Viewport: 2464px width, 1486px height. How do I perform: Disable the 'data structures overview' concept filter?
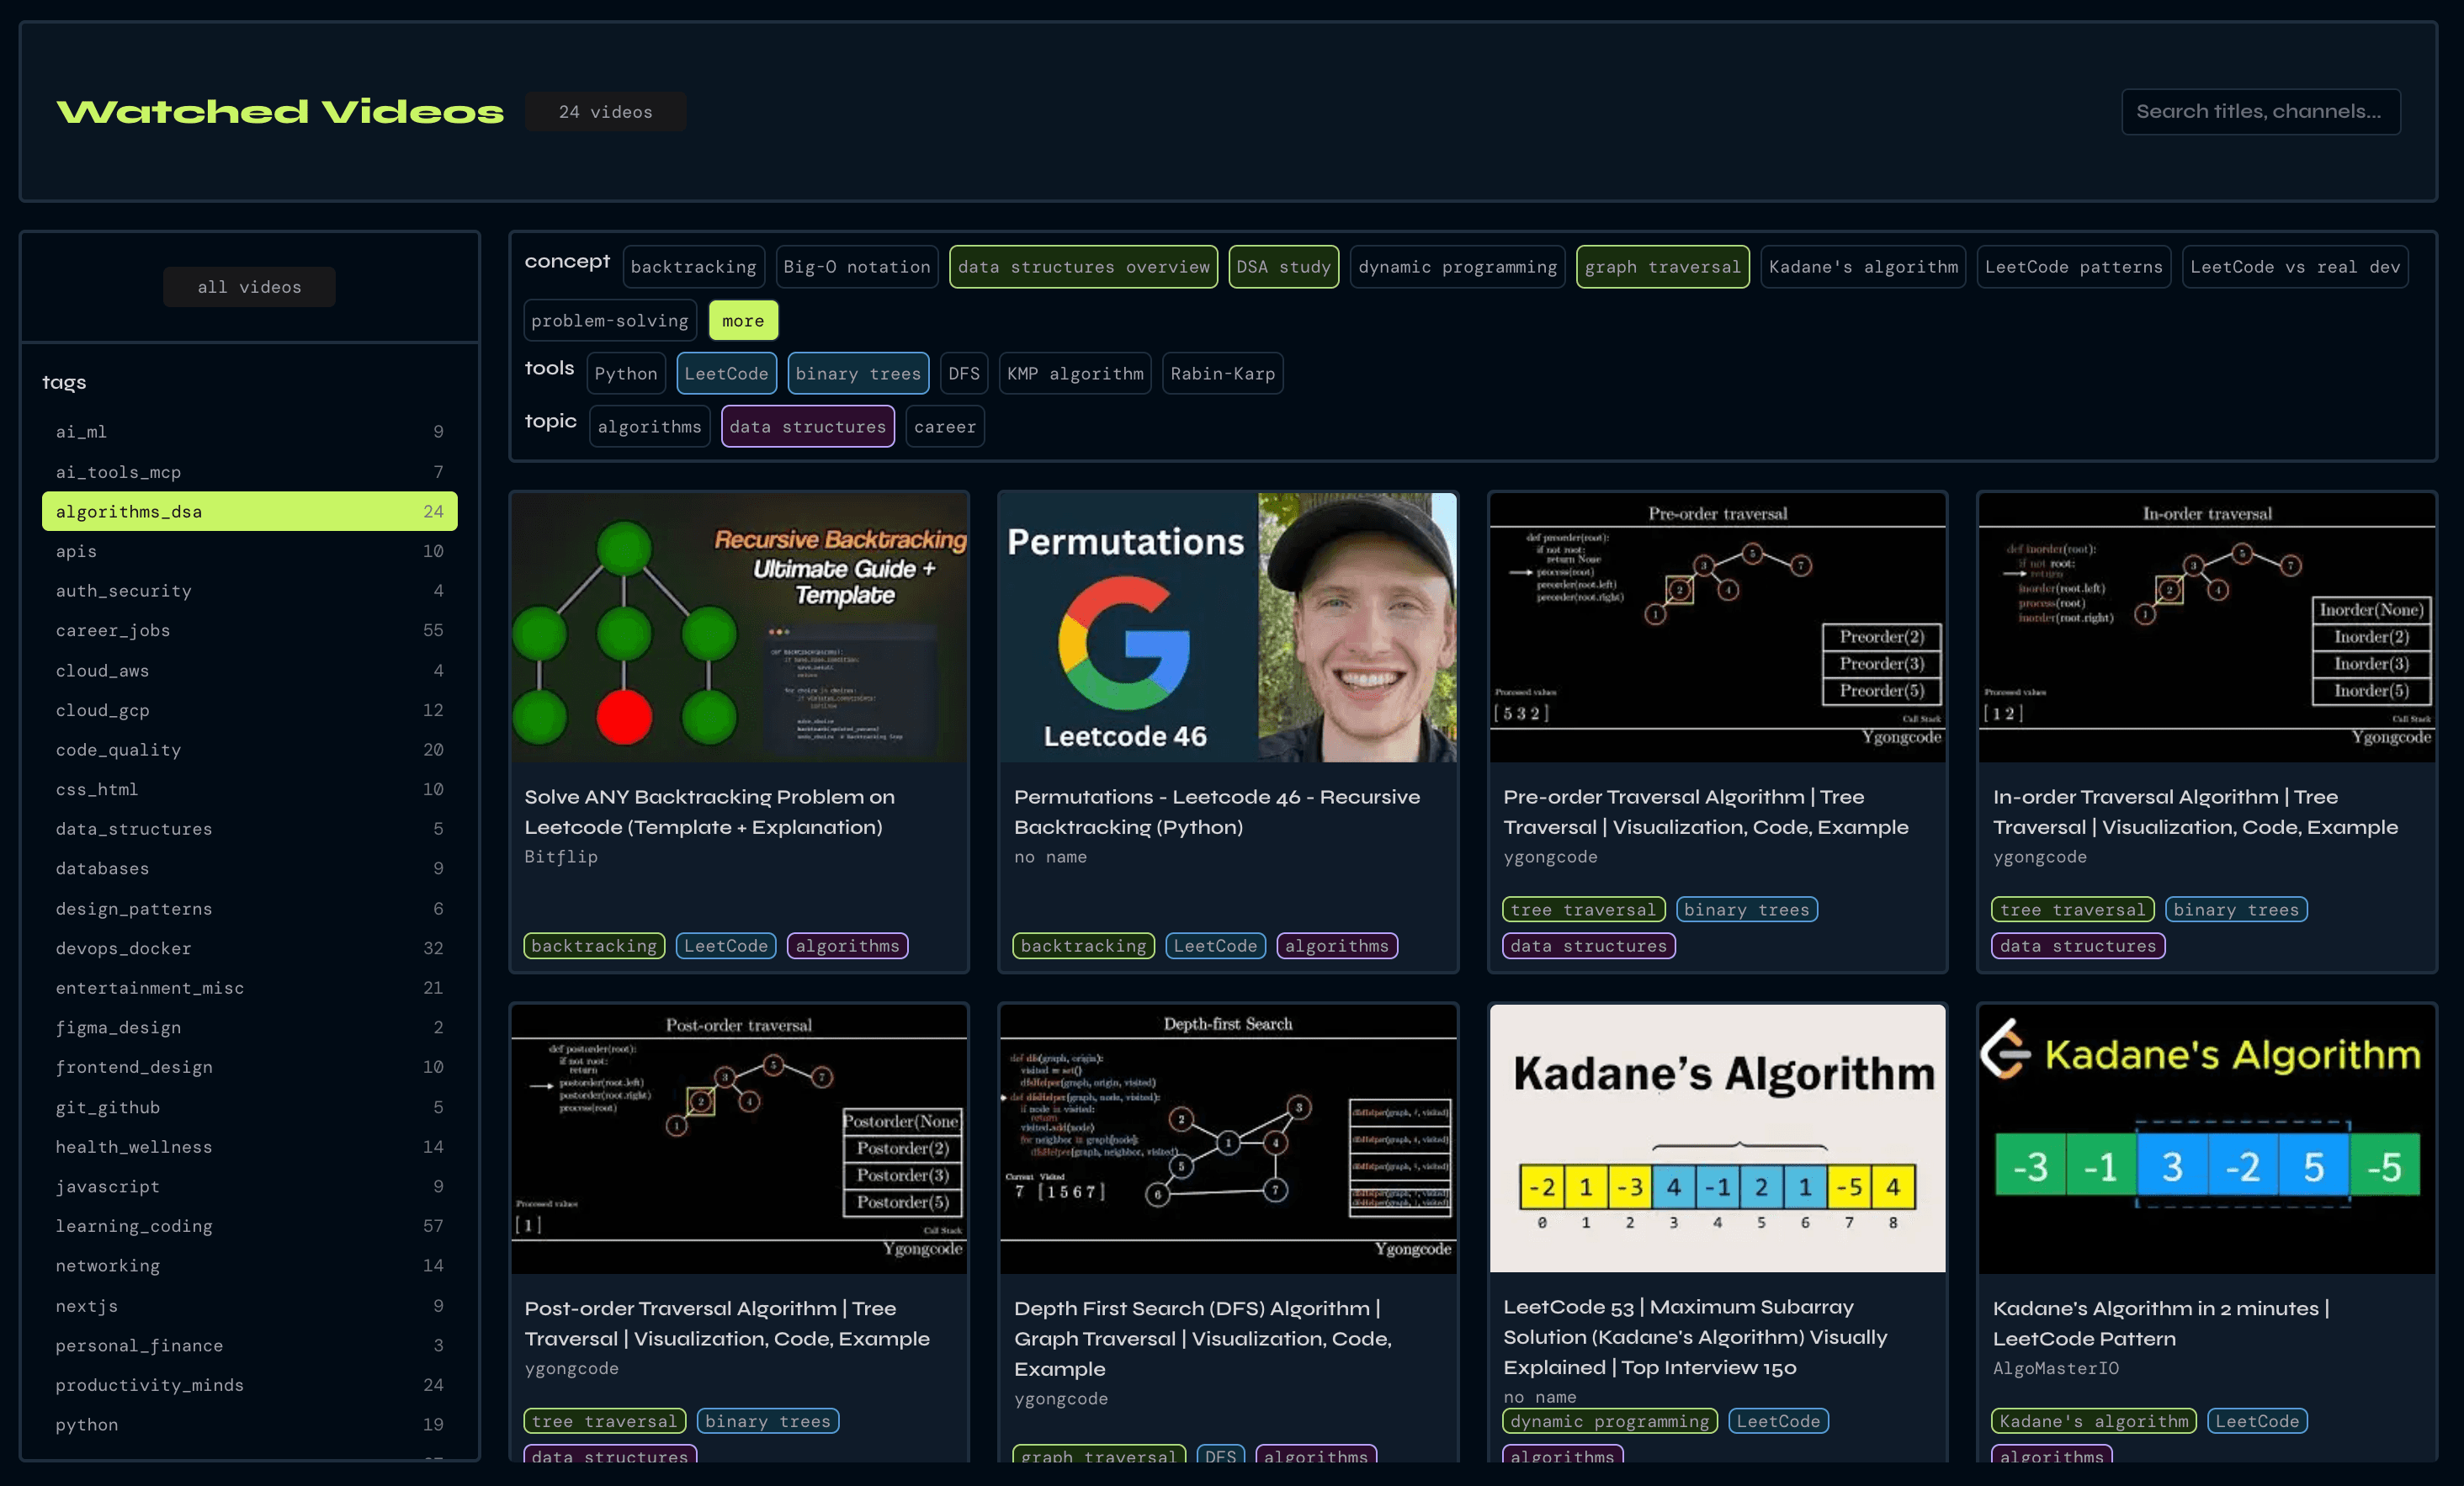point(1083,267)
